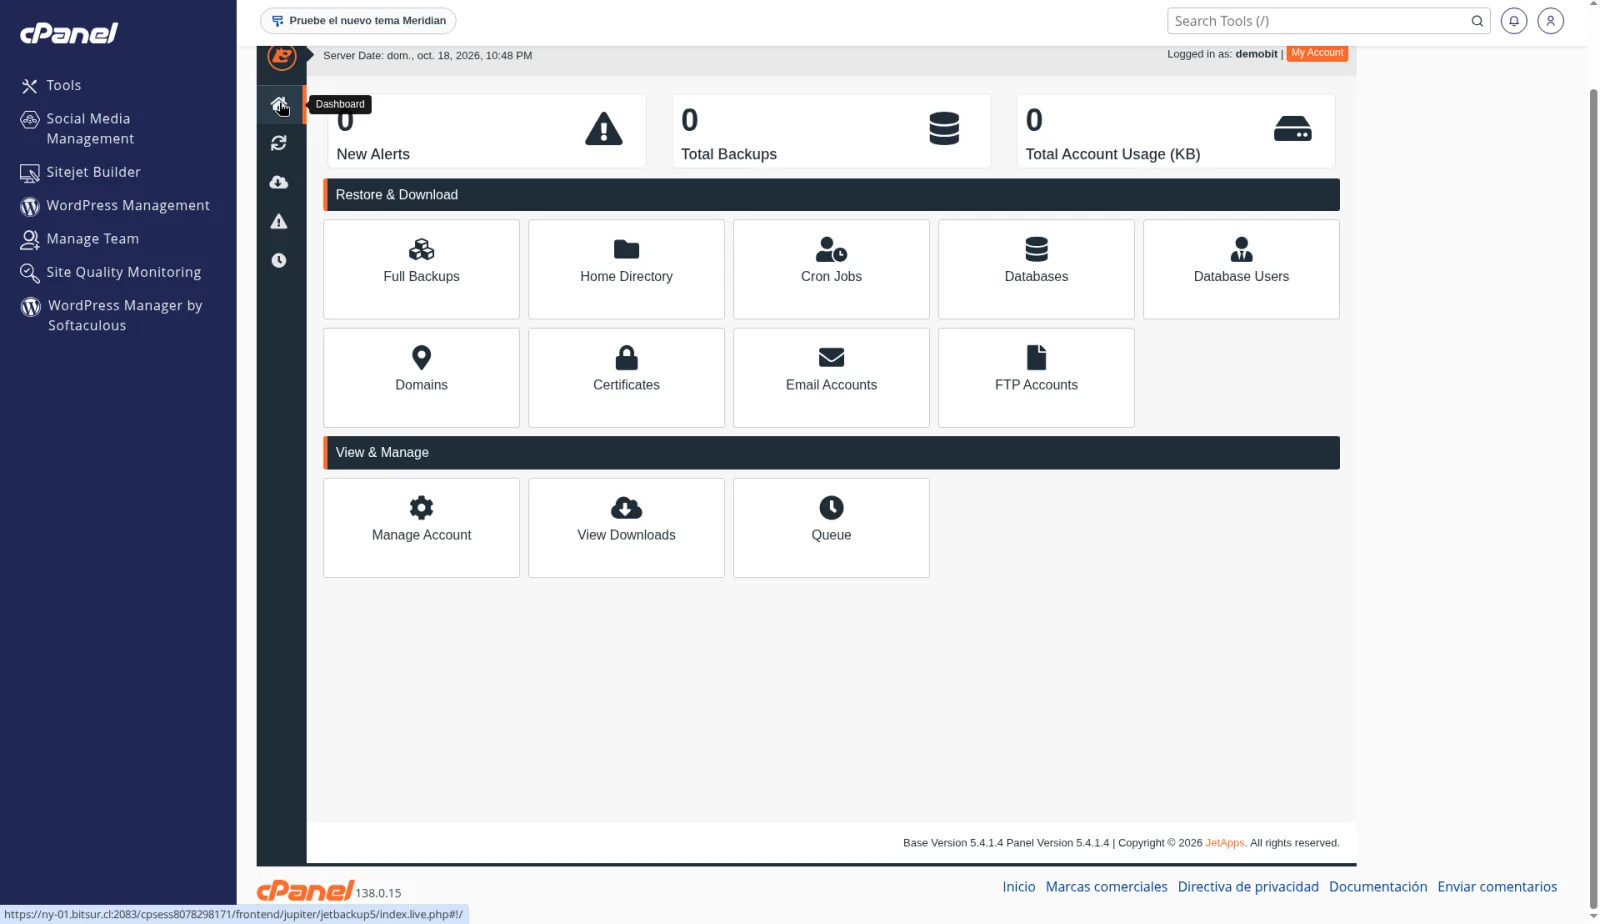
Task: Click Pruebe el nuevo tema Meridian button
Action: coord(358,21)
